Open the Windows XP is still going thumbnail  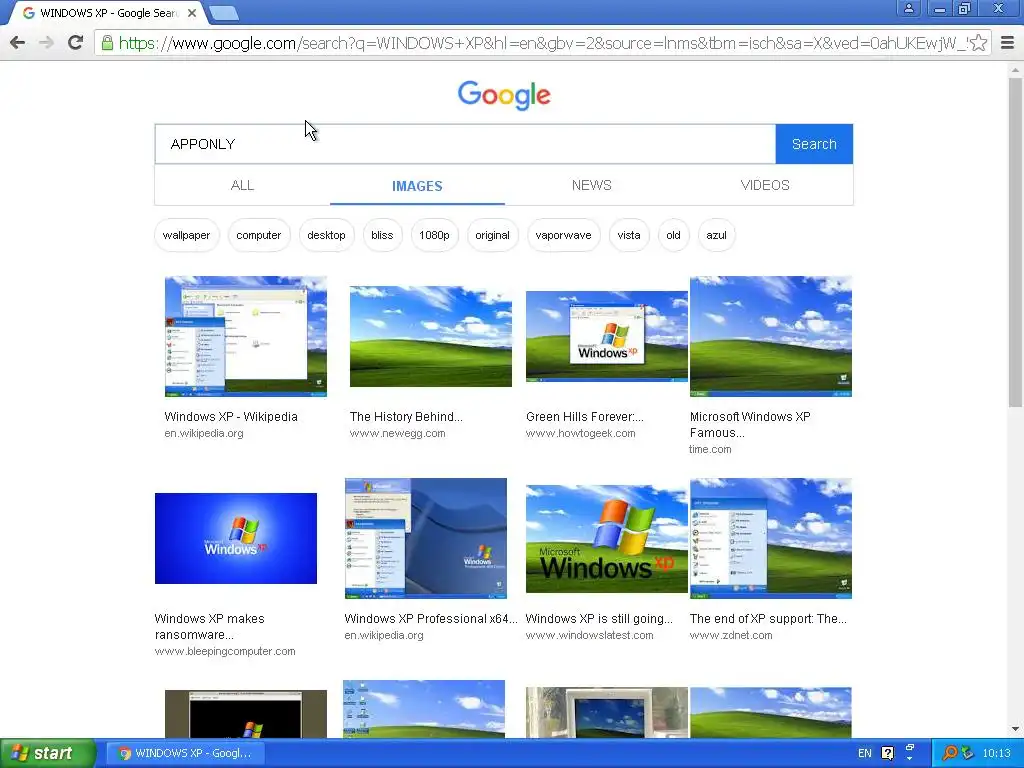pos(607,539)
